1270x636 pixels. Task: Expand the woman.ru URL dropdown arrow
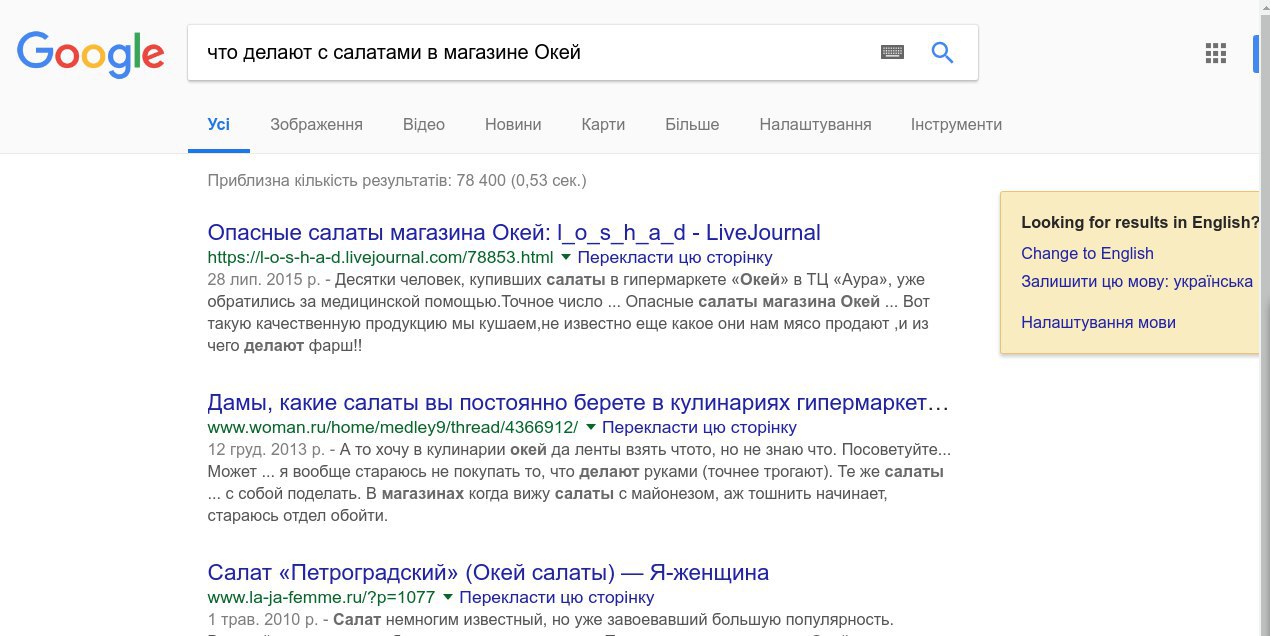pos(591,427)
